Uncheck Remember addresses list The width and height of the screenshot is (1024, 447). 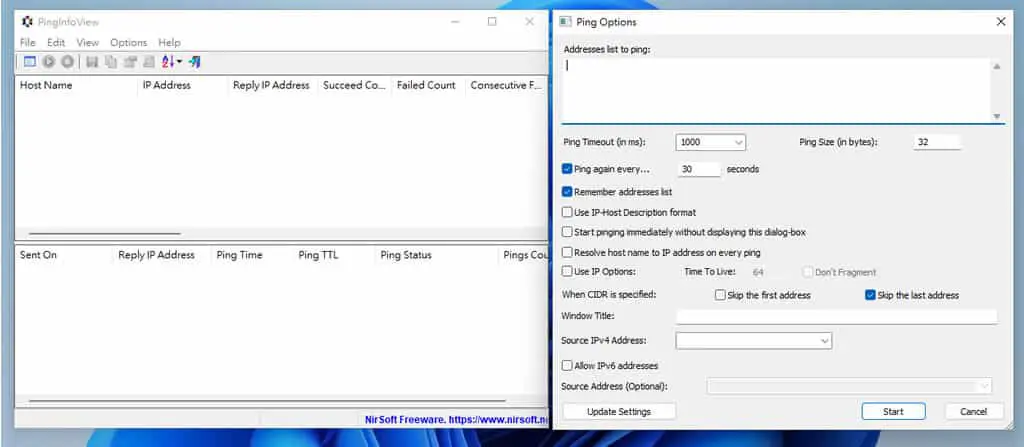click(x=567, y=192)
